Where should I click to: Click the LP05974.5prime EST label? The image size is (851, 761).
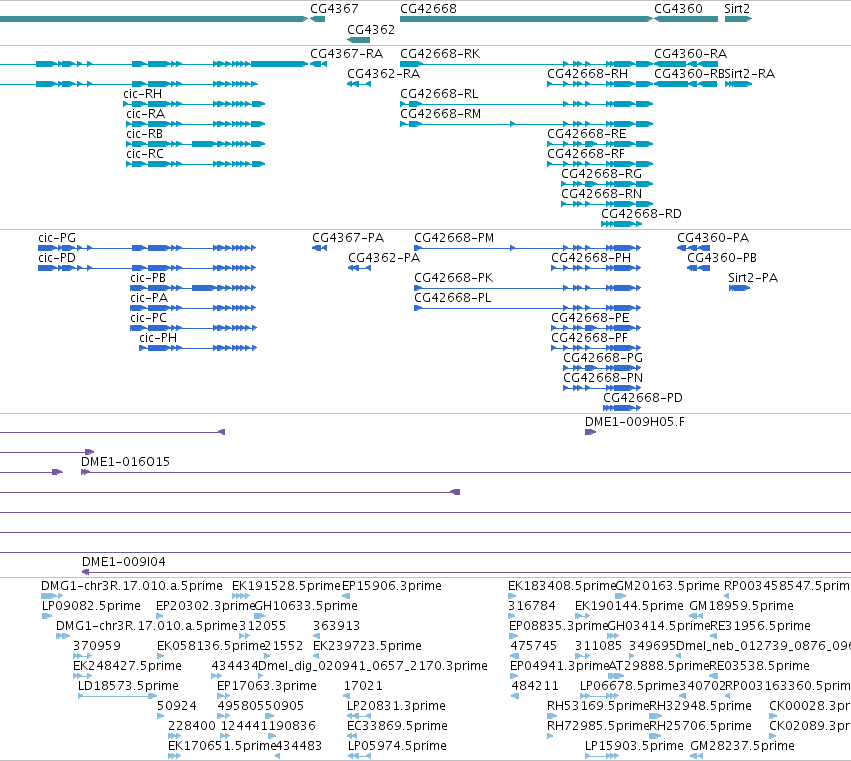(397, 746)
